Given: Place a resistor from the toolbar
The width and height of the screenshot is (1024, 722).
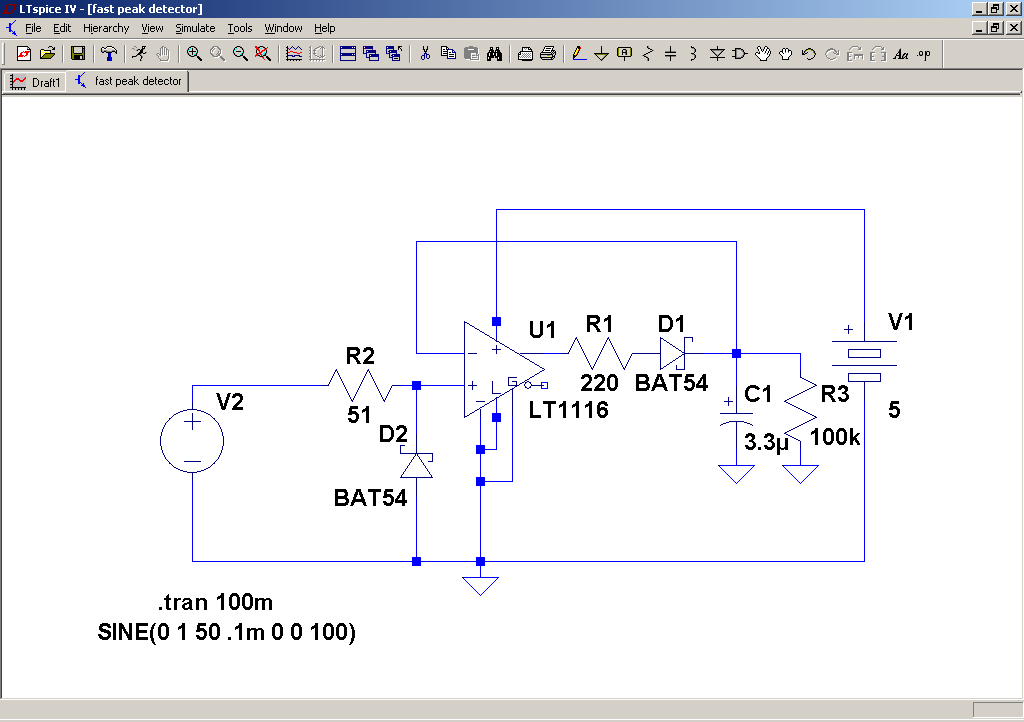Looking at the screenshot, I should tap(648, 54).
